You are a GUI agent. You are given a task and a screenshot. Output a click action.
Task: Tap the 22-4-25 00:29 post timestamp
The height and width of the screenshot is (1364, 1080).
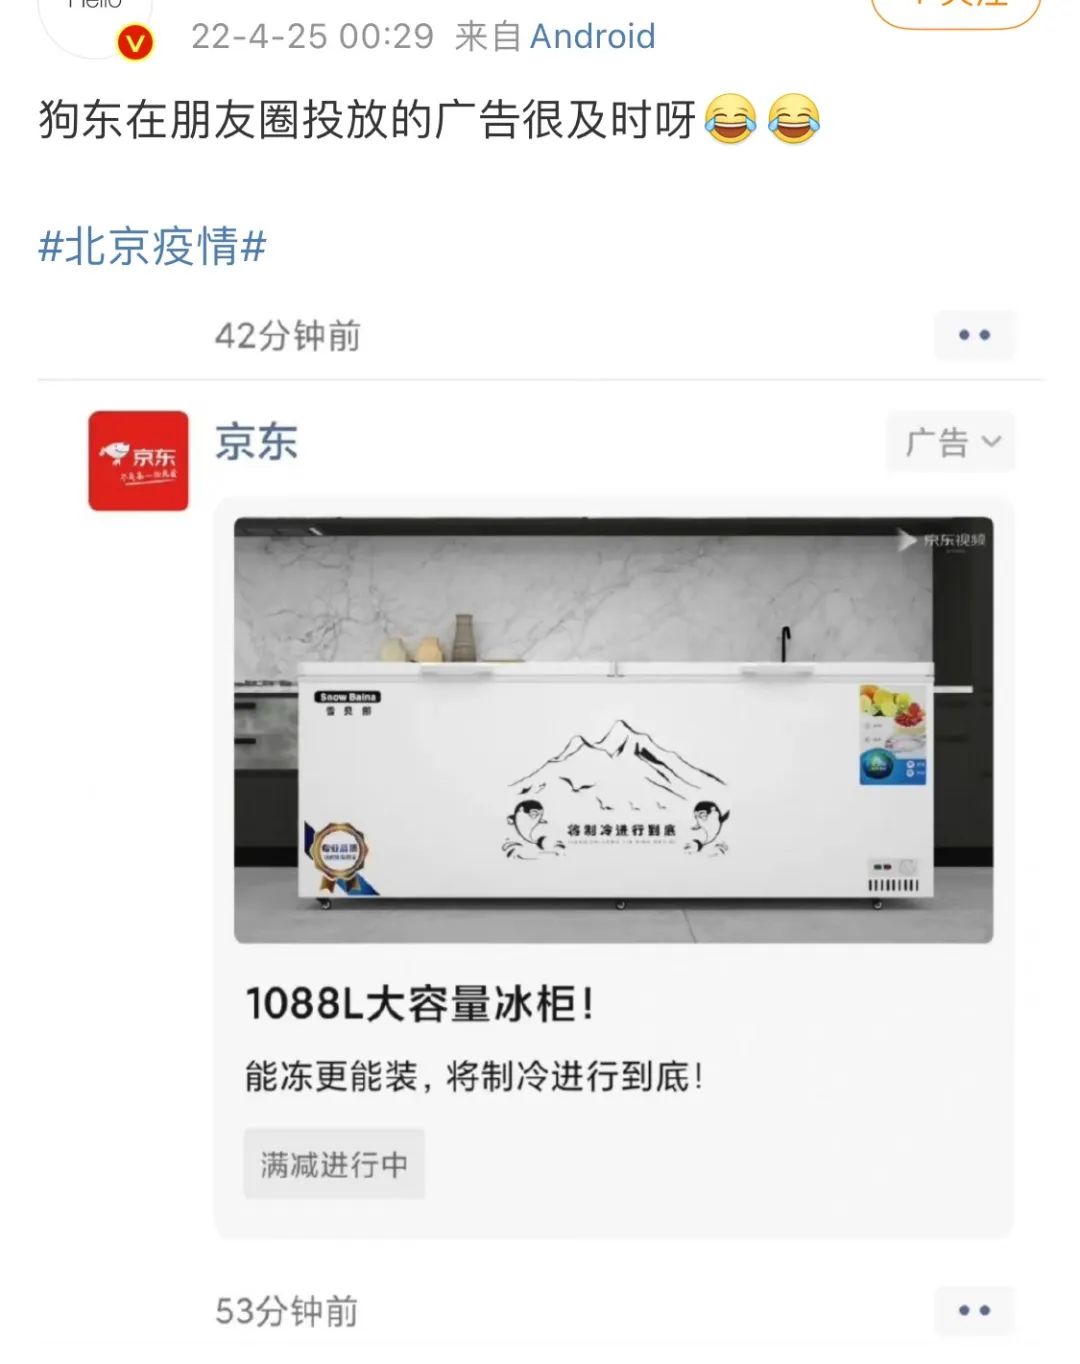(x=312, y=37)
